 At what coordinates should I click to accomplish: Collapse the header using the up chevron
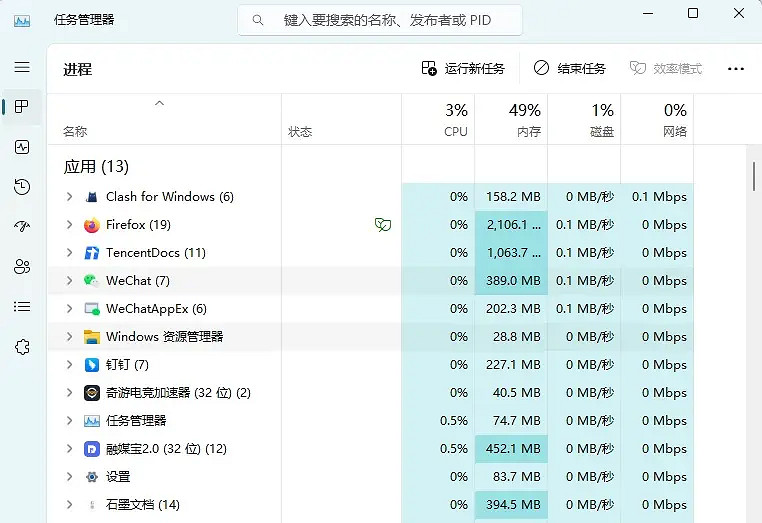tap(159, 103)
